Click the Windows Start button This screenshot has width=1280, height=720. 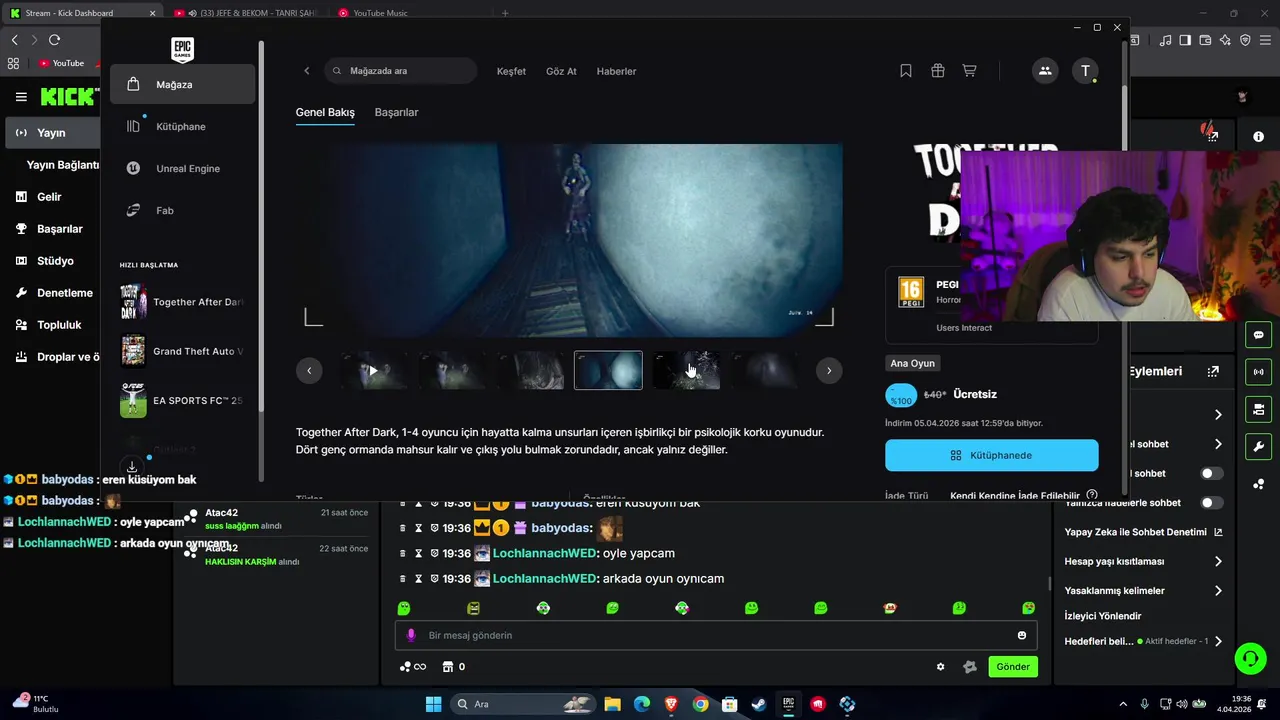(x=433, y=704)
